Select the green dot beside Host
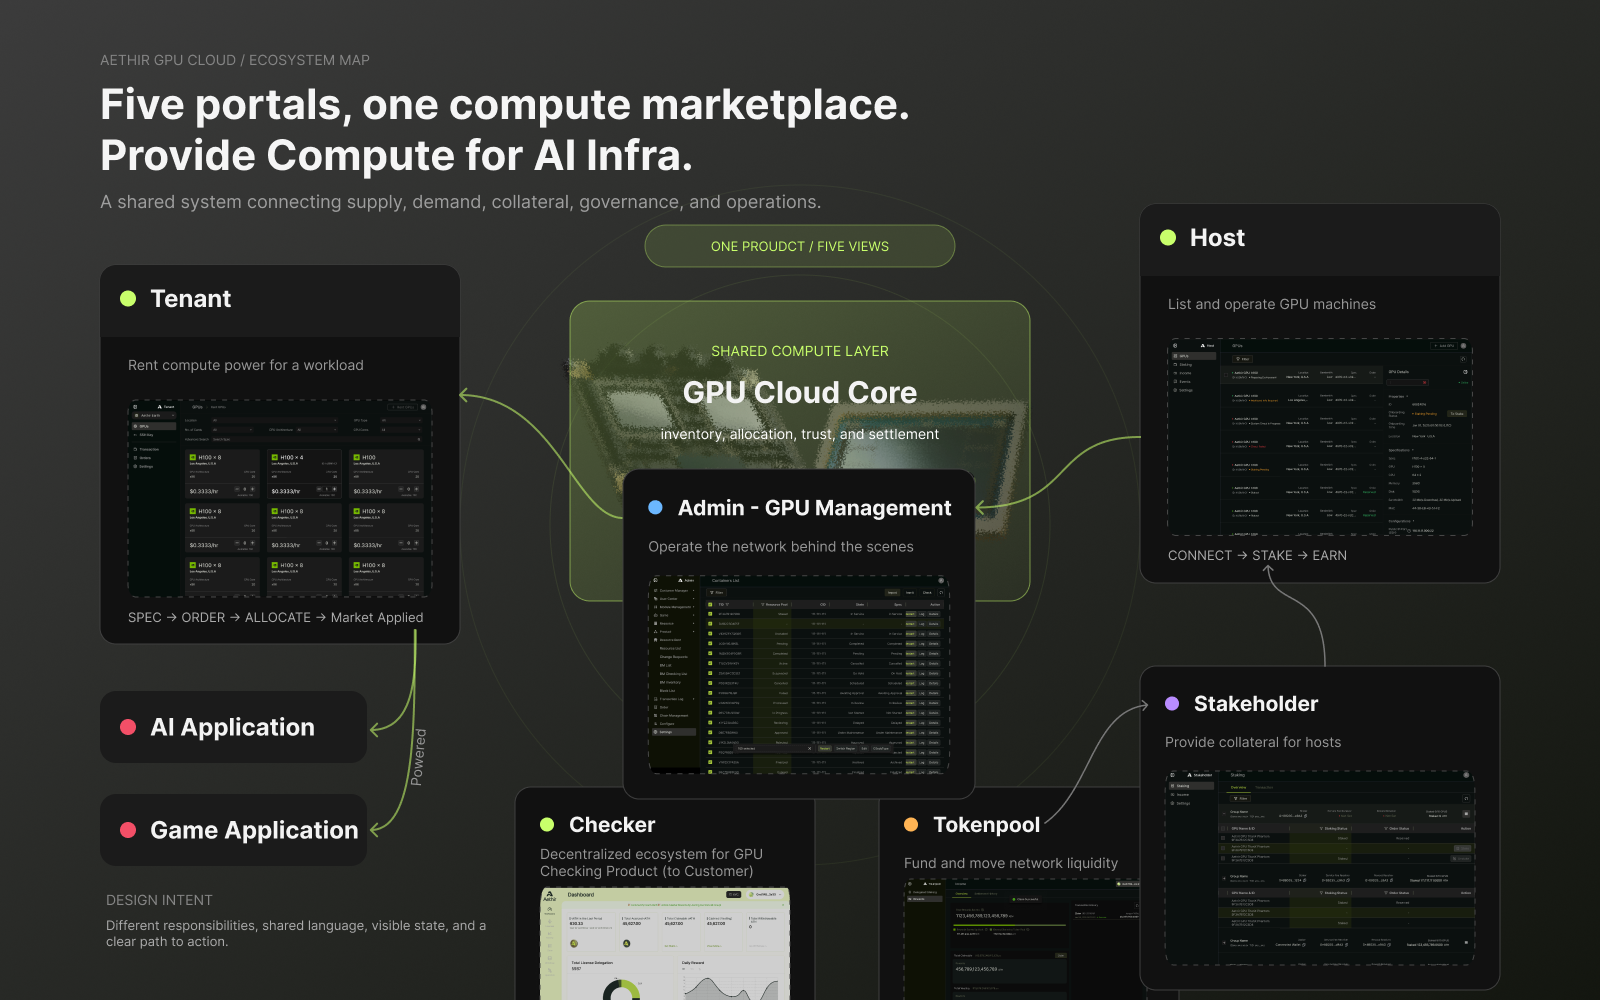1600x1000 pixels. [1167, 237]
